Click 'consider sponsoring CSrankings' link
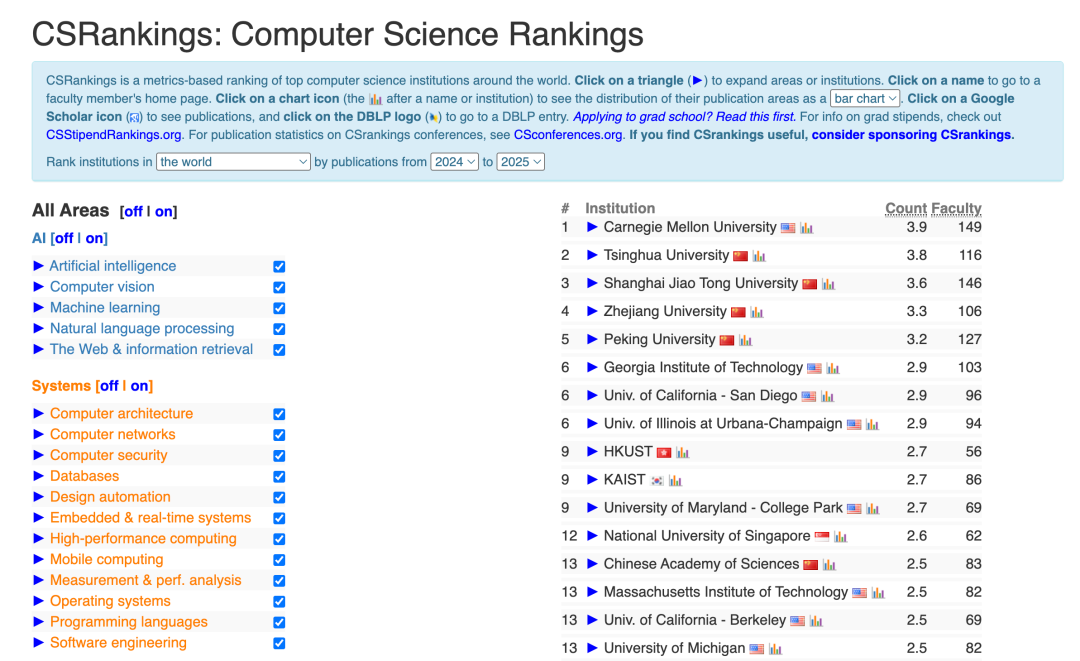This screenshot has height=661, width=1080. pos(911,135)
